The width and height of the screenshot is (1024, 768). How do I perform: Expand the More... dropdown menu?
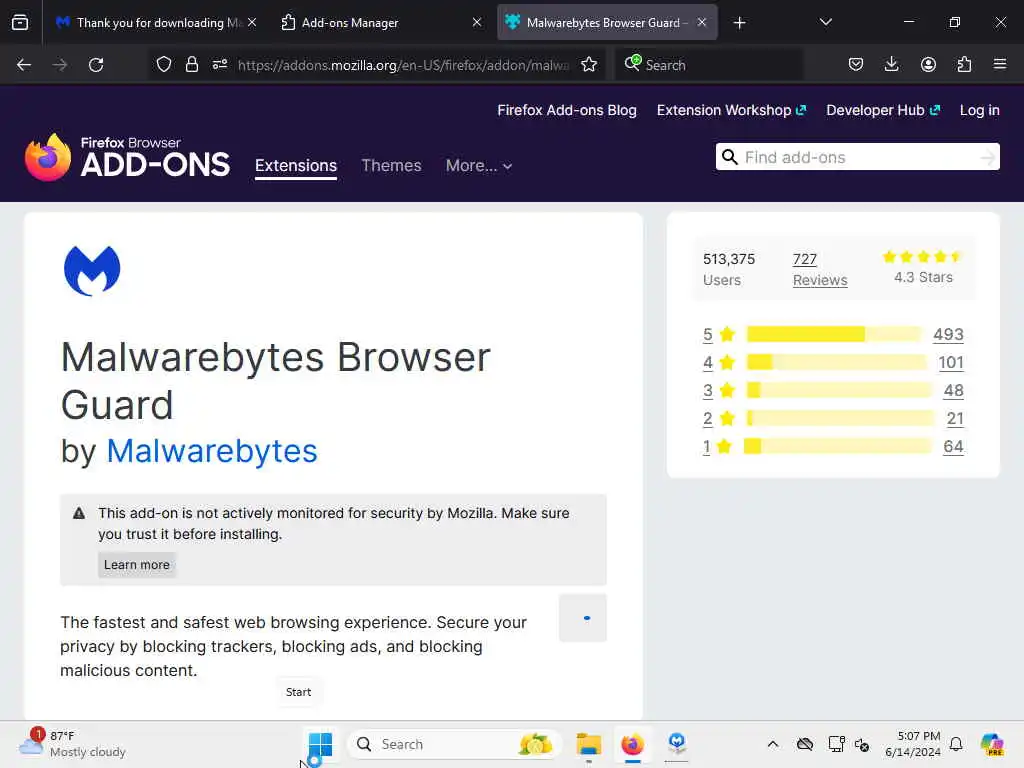pyautogui.click(x=479, y=165)
